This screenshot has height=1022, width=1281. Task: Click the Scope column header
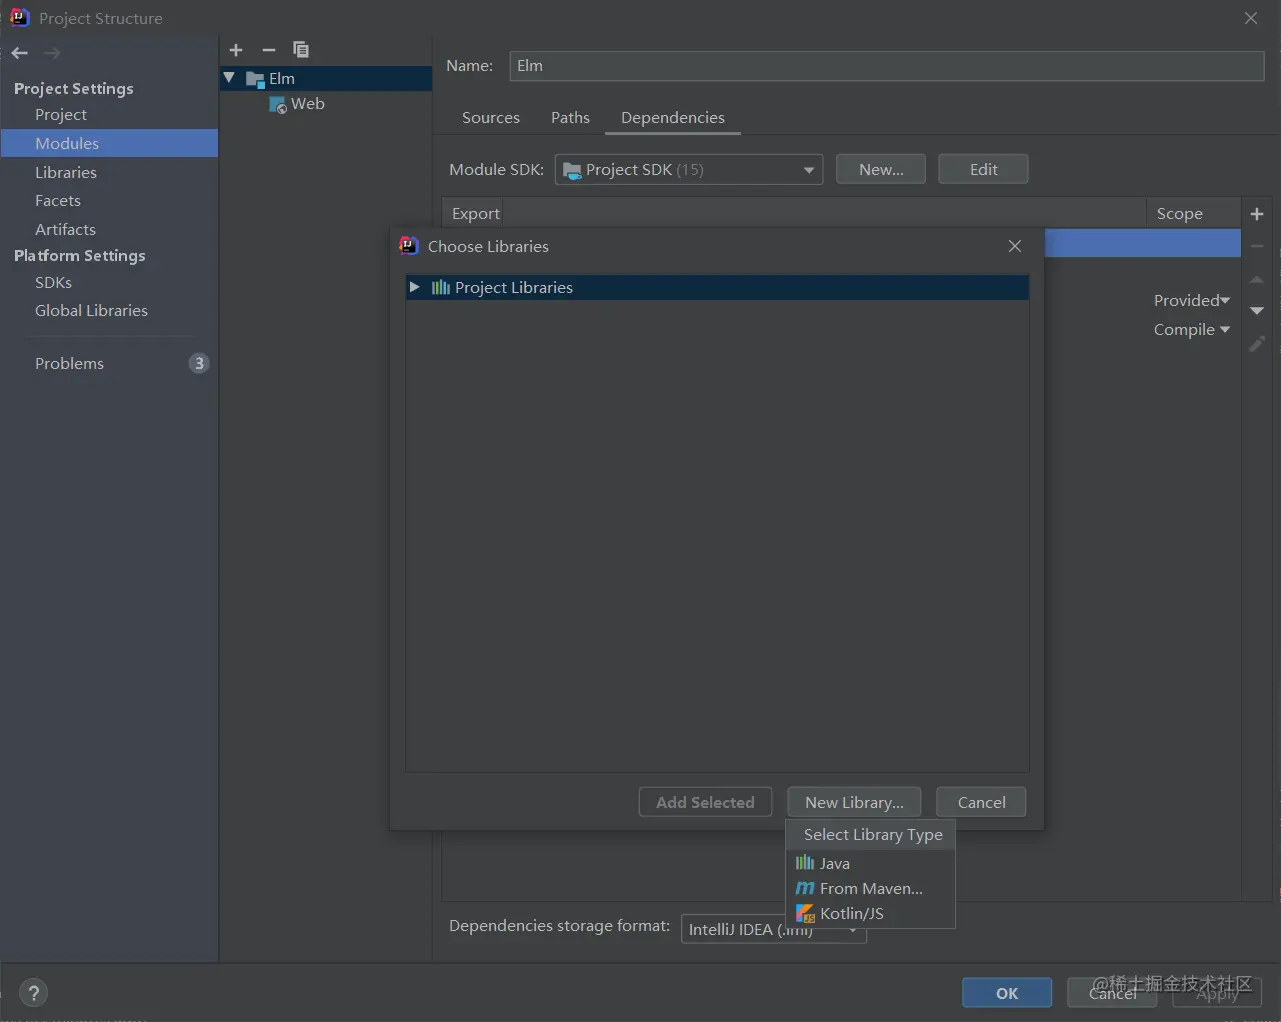(1180, 214)
